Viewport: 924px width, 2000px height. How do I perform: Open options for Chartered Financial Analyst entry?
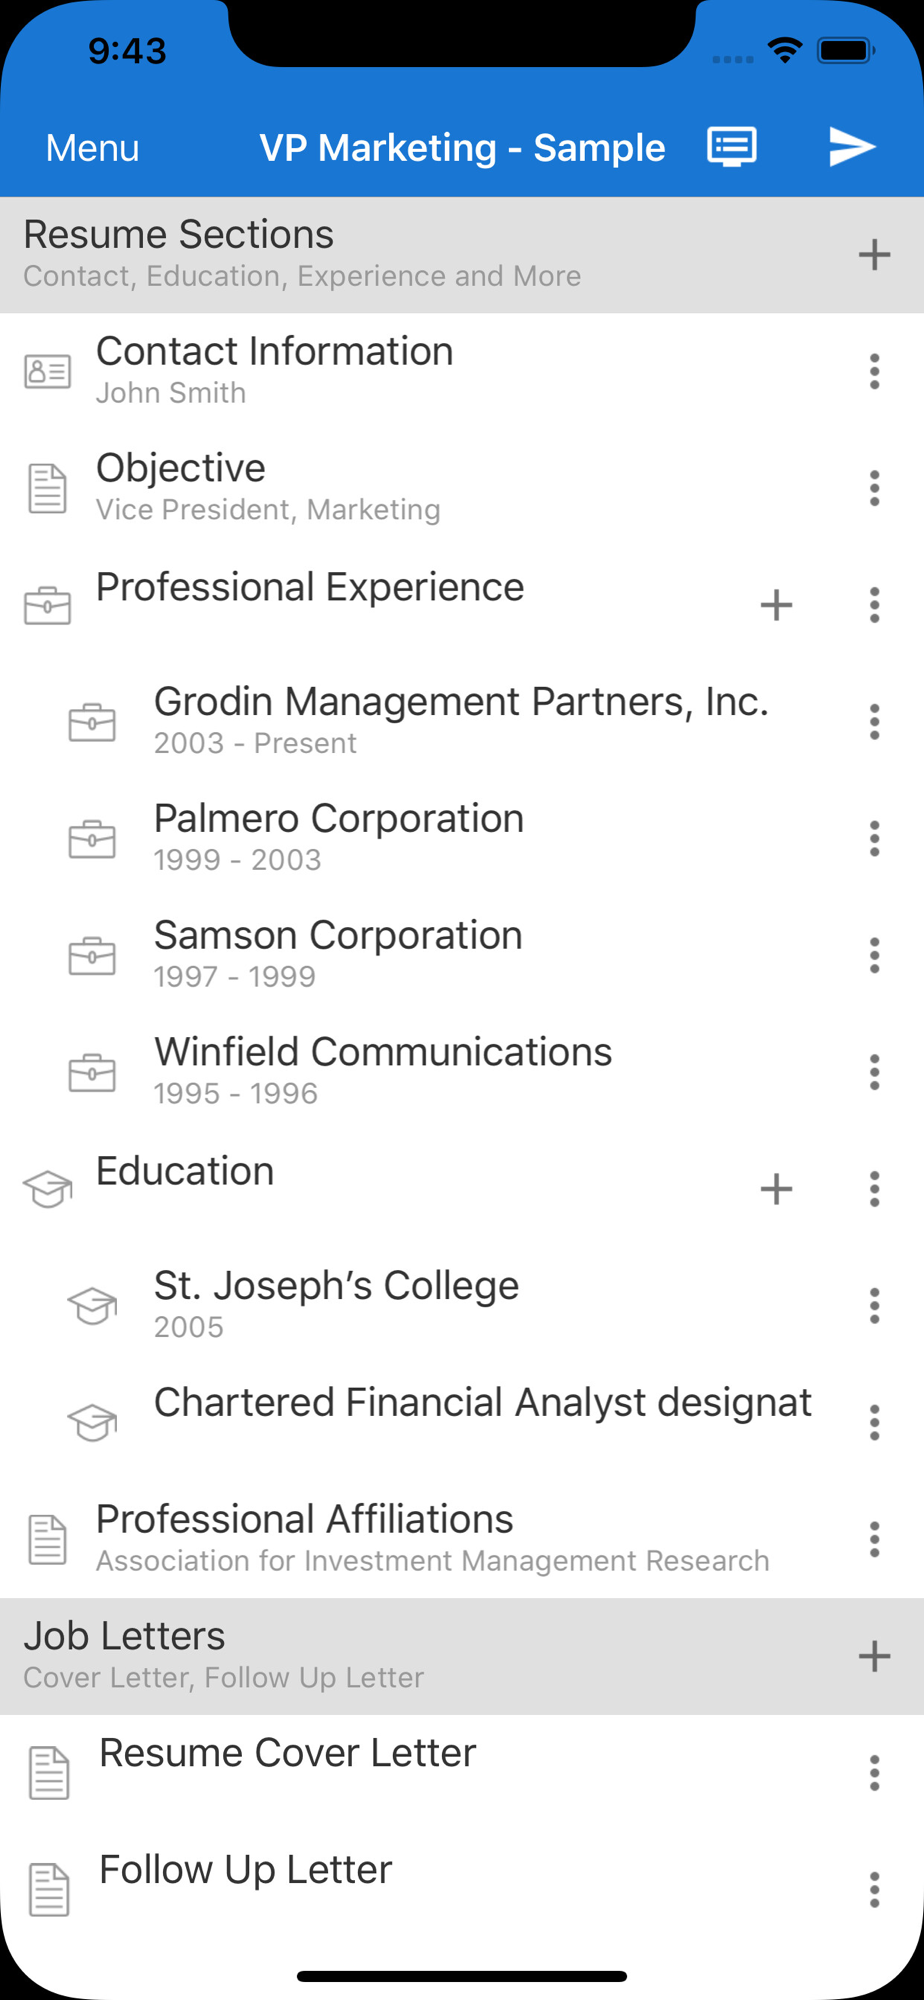(874, 1422)
